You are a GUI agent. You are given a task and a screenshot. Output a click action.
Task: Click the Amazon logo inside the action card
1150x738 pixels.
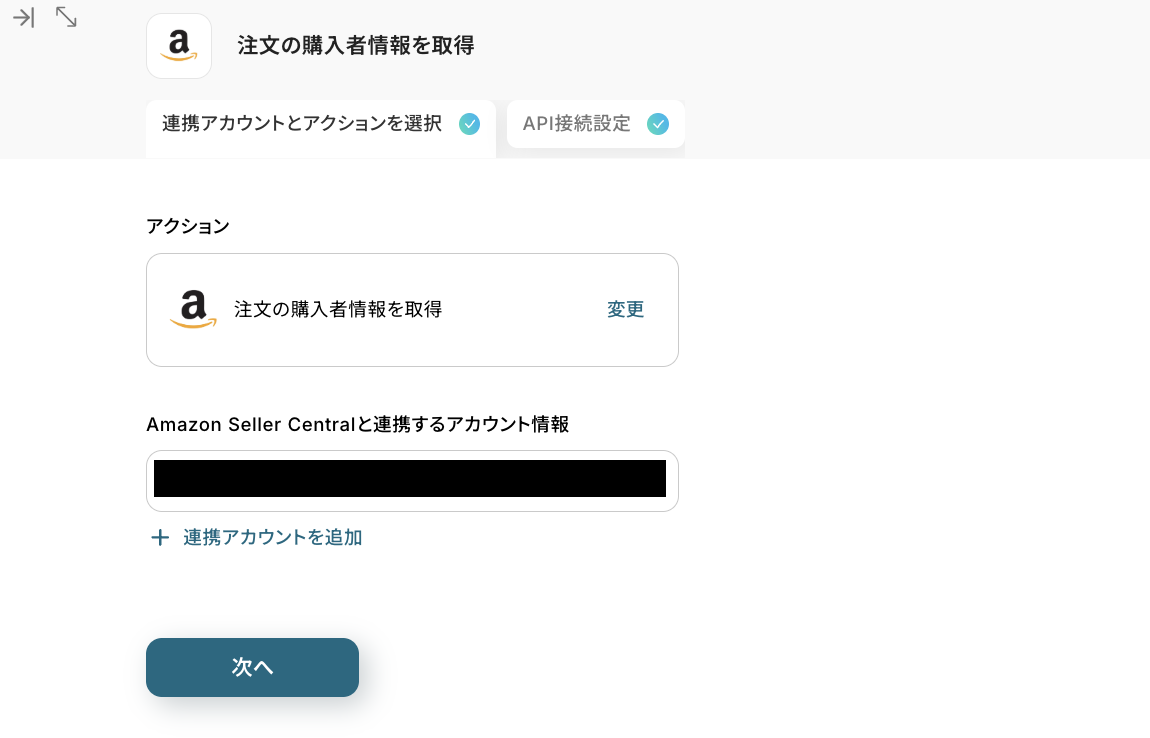(x=193, y=309)
